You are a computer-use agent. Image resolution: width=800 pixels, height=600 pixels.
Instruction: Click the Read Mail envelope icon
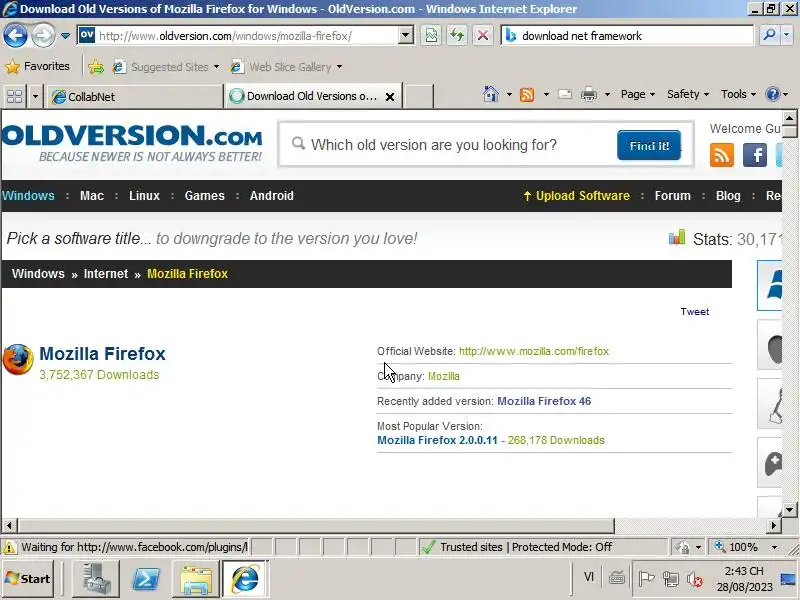tap(565, 94)
